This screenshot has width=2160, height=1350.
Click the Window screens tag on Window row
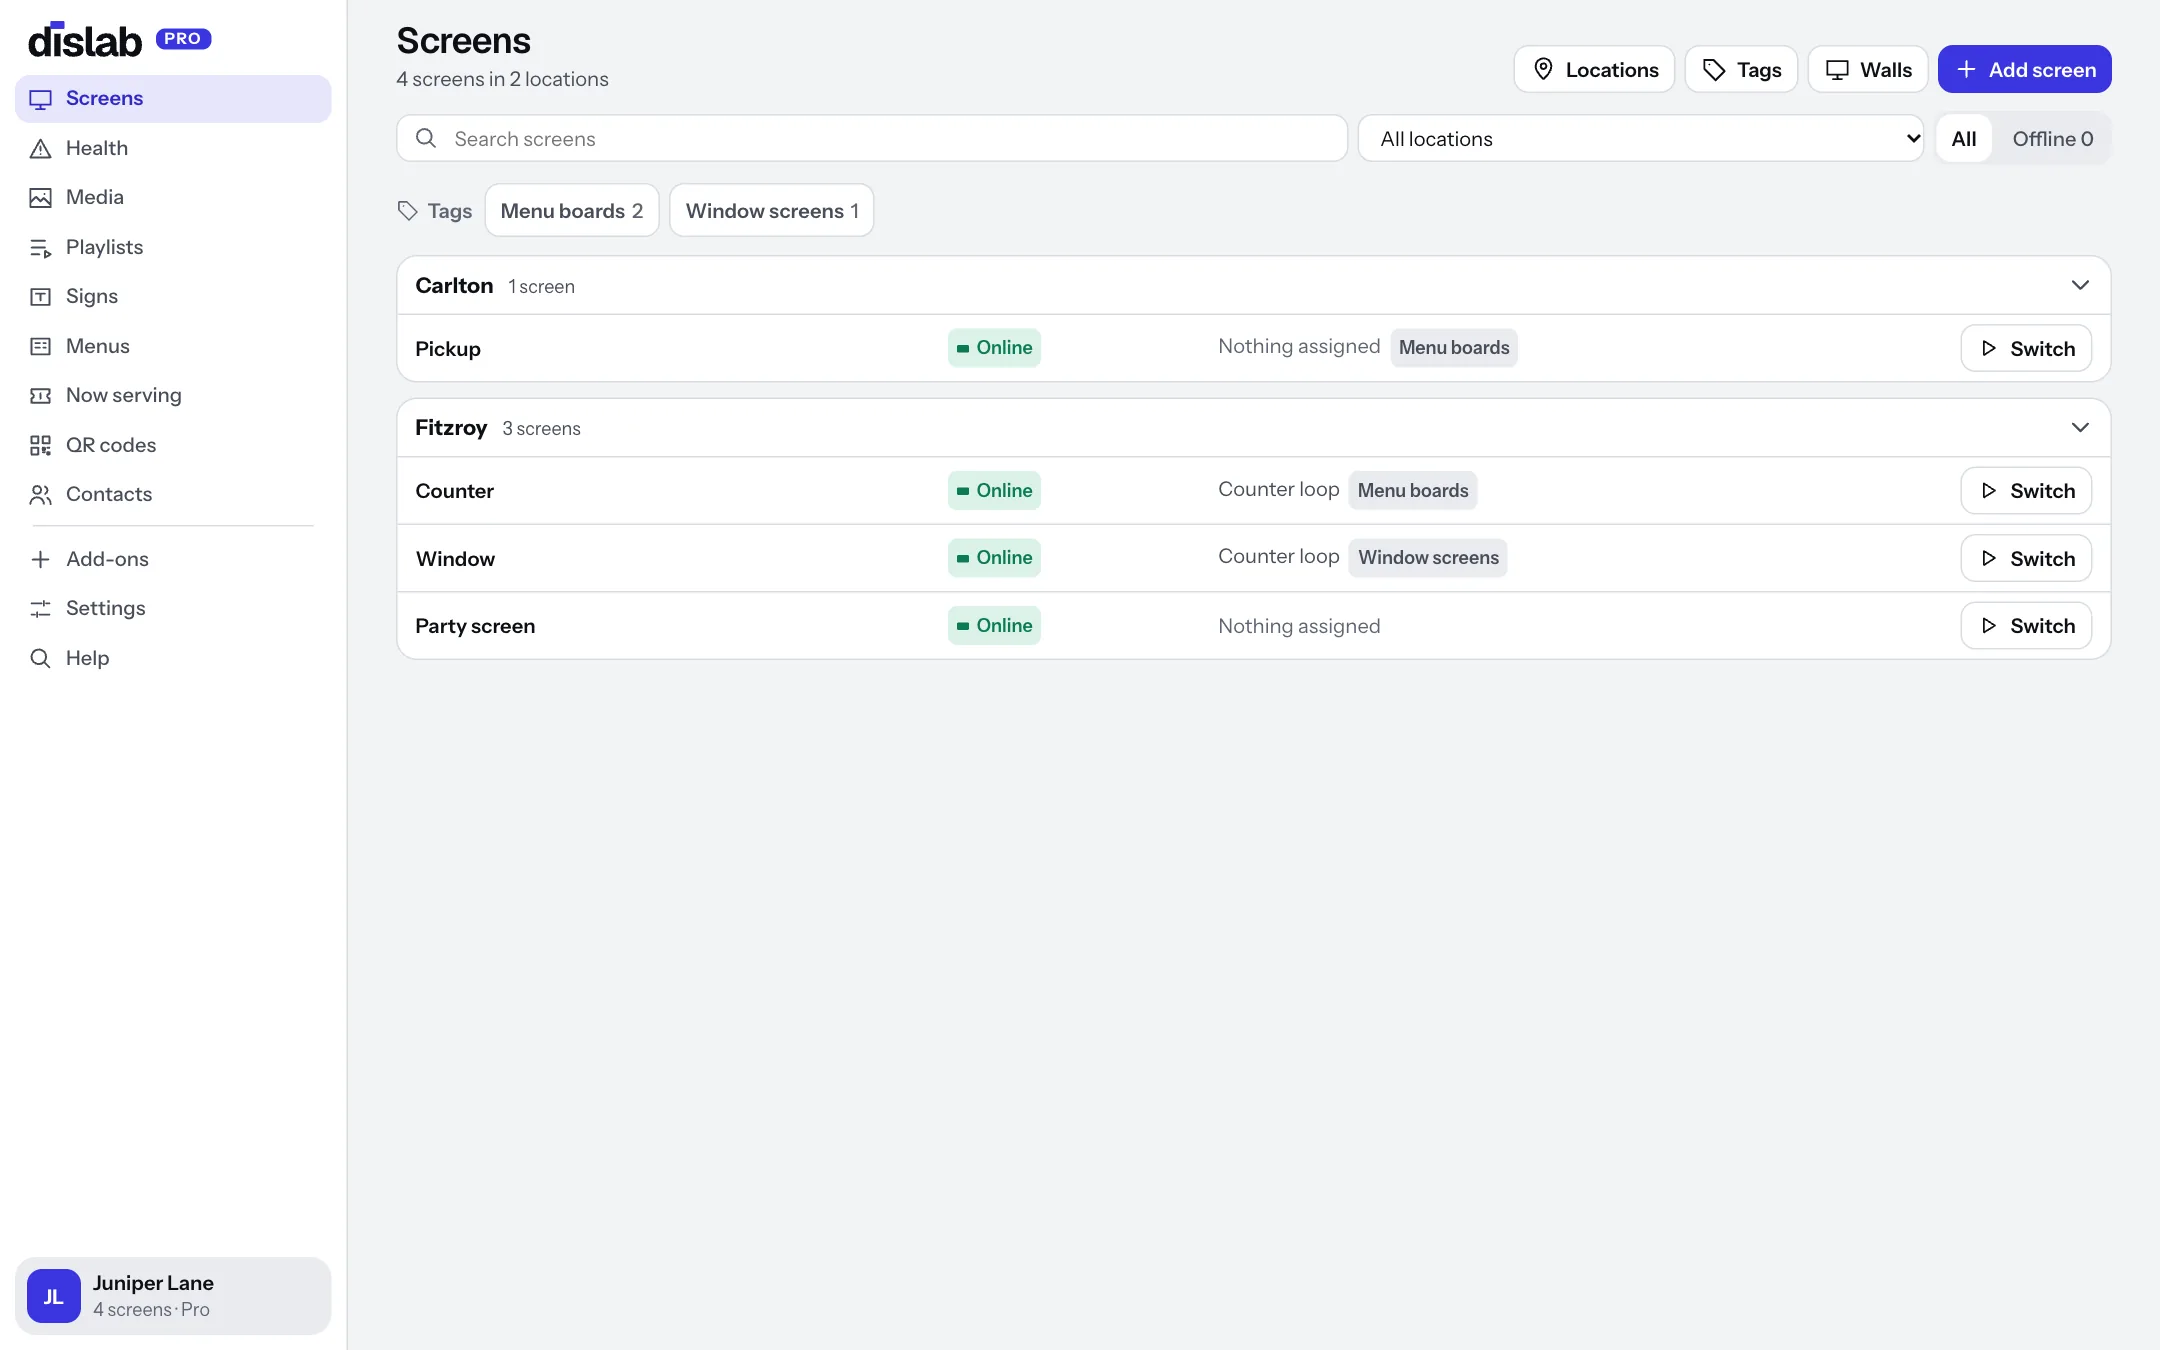(x=1428, y=558)
